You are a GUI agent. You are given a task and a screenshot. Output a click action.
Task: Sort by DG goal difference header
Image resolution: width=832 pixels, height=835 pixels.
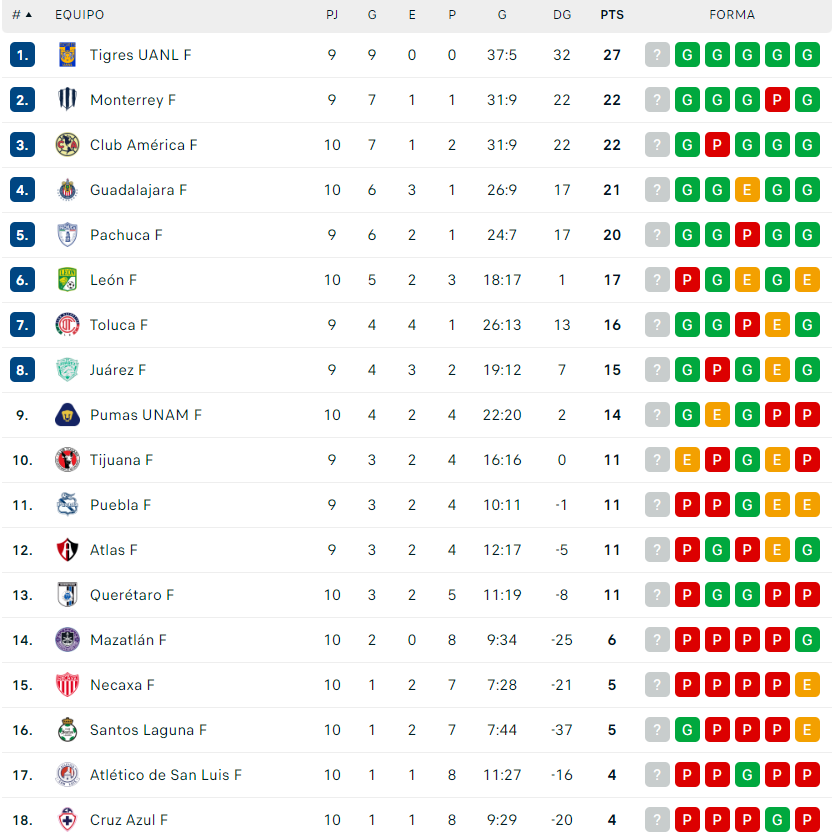(562, 15)
